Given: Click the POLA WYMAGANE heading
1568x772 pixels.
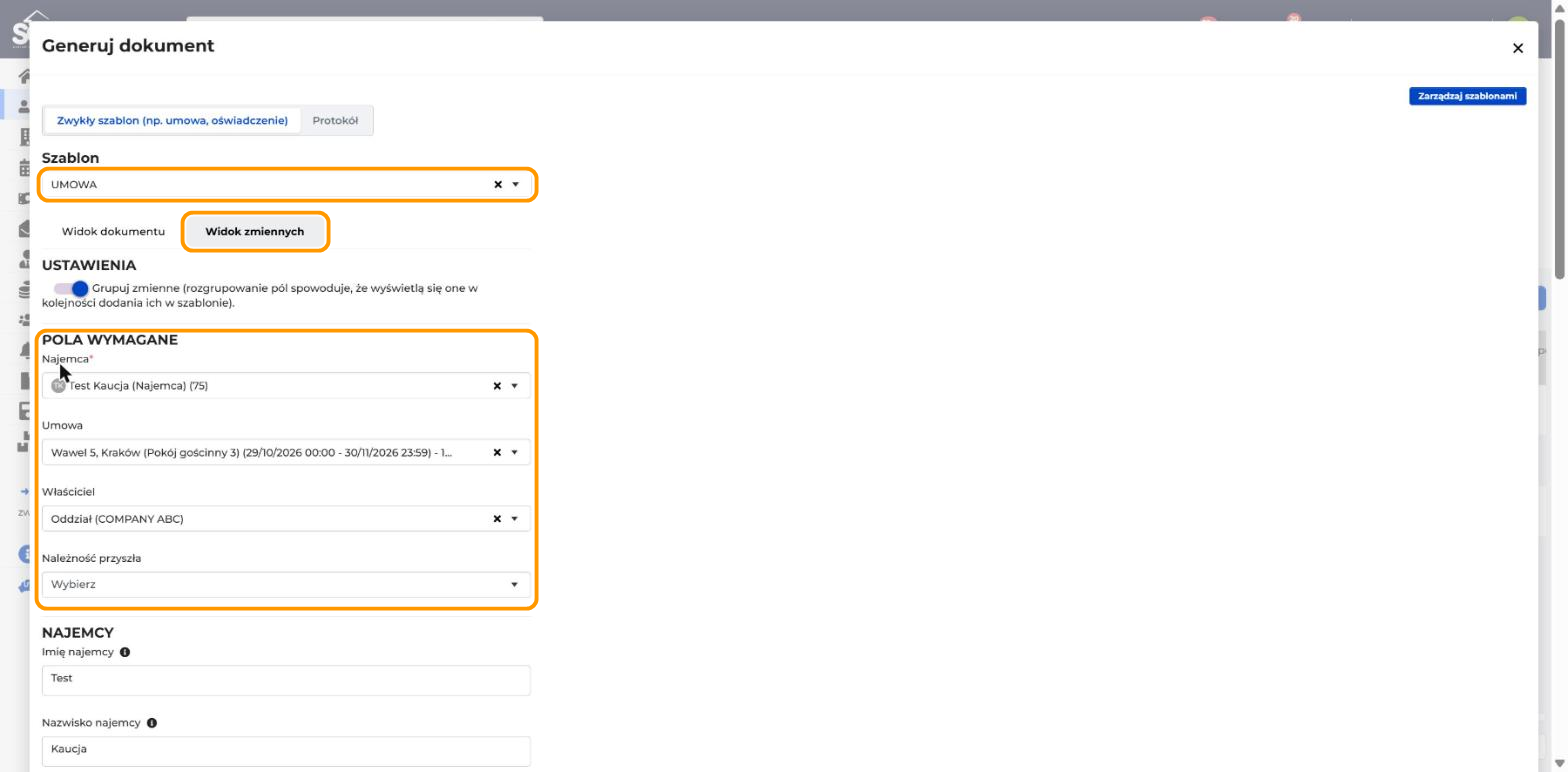Looking at the screenshot, I should (x=110, y=340).
